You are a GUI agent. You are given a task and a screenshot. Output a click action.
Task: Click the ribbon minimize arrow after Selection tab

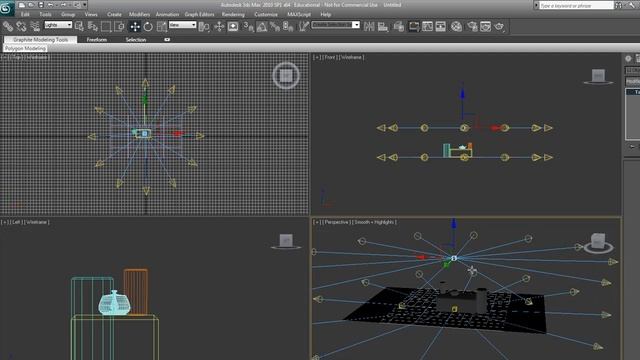(x=167, y=40)
